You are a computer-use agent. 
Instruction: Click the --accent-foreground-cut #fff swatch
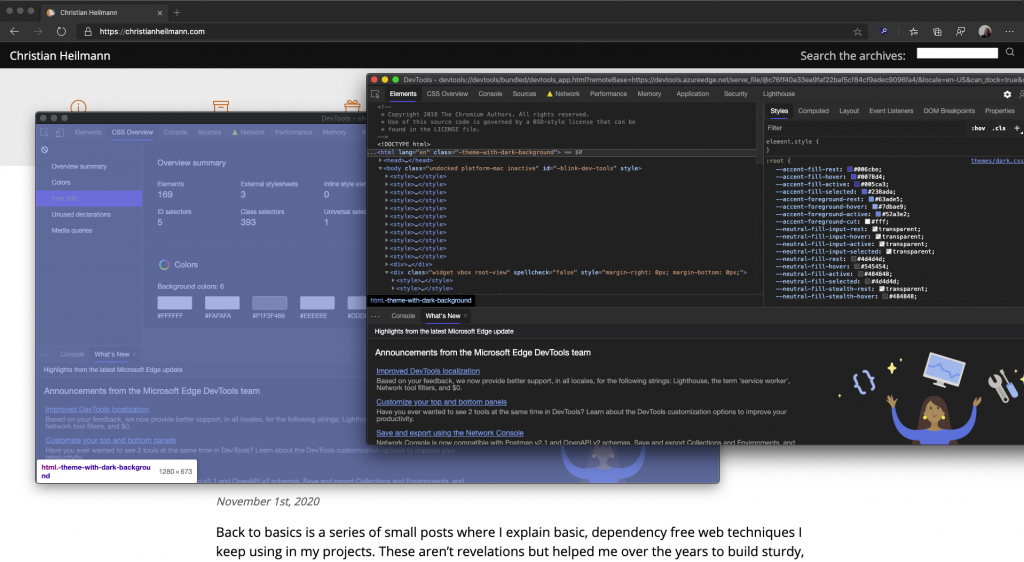pos(868,221)
